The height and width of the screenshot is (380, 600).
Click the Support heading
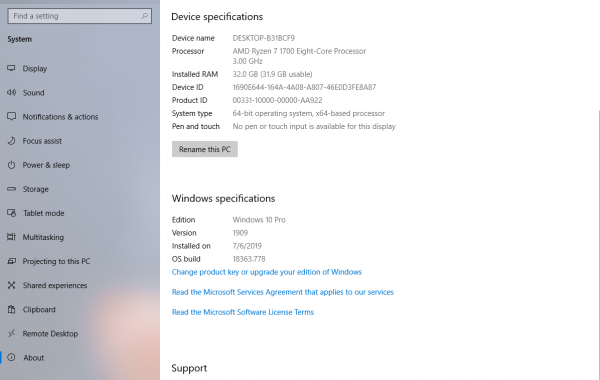coord(189,368)
